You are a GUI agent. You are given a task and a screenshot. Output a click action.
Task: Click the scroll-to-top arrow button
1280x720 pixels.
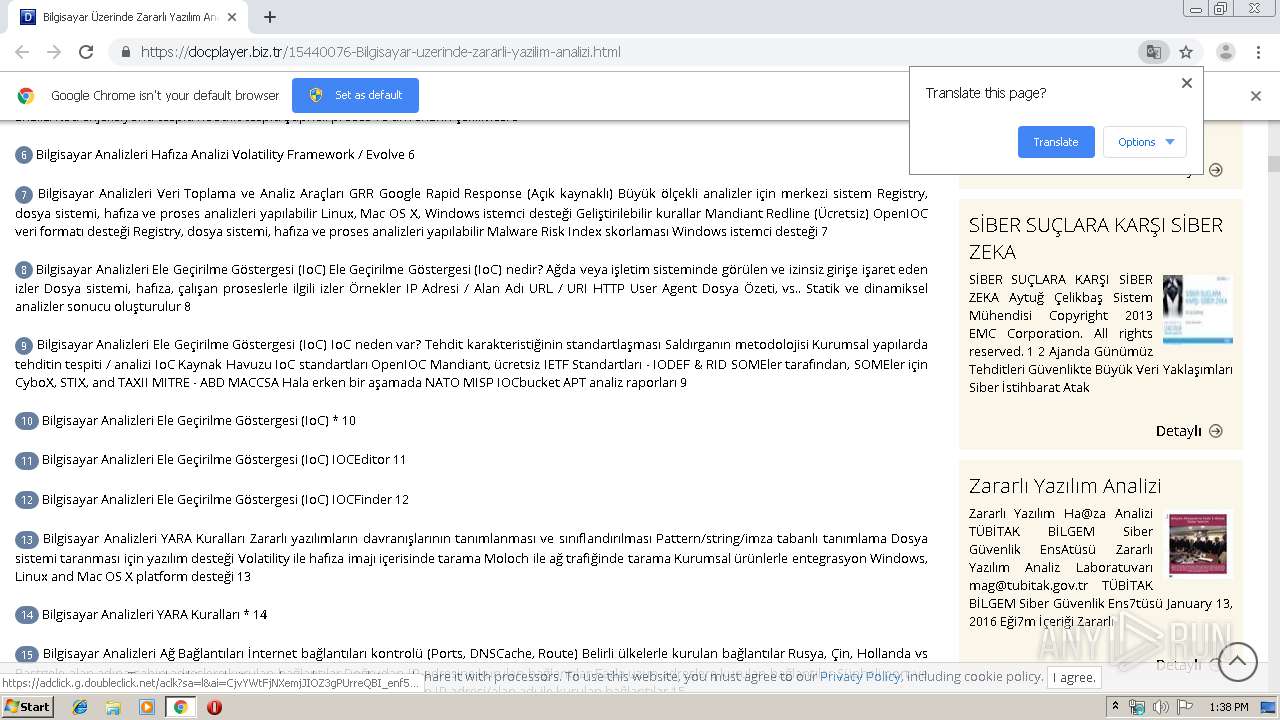[x=1237, y=661]
